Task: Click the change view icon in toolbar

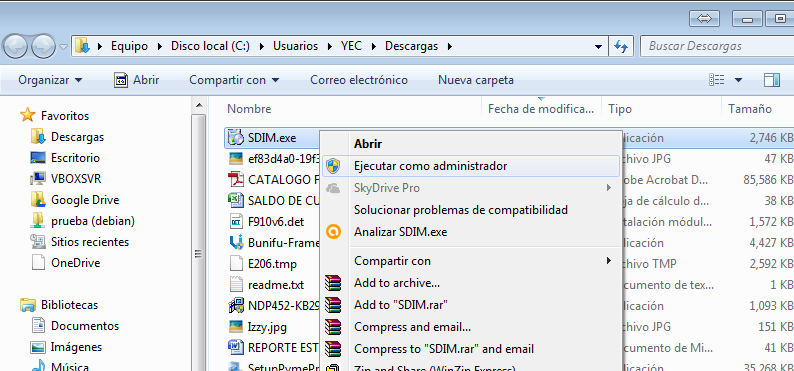Action: [x=717, y=80]
